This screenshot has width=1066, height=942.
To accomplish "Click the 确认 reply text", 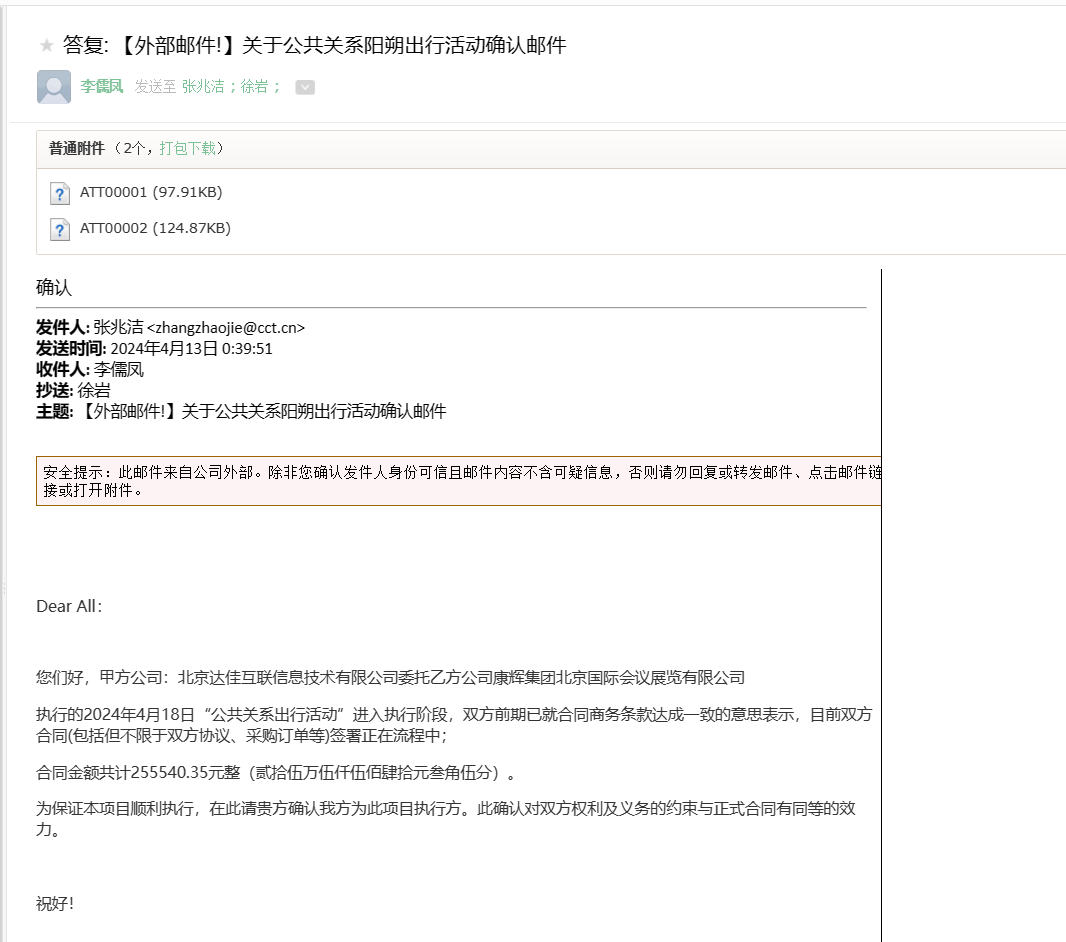I will tap(54, 288).
